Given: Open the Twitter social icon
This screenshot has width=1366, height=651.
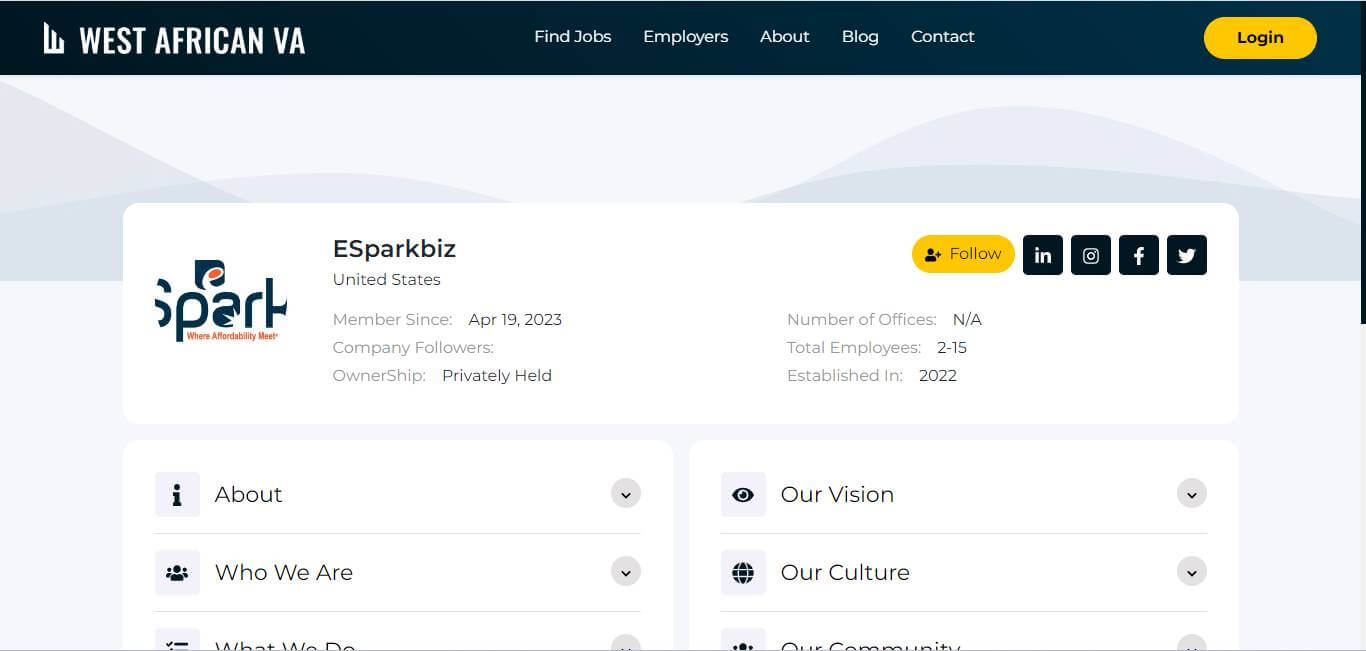Looking at the screenshot, I should click(1186, 255).
